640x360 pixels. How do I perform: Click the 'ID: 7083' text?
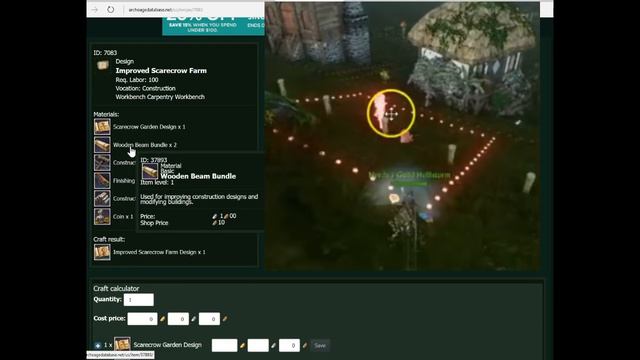coord(105,53)
